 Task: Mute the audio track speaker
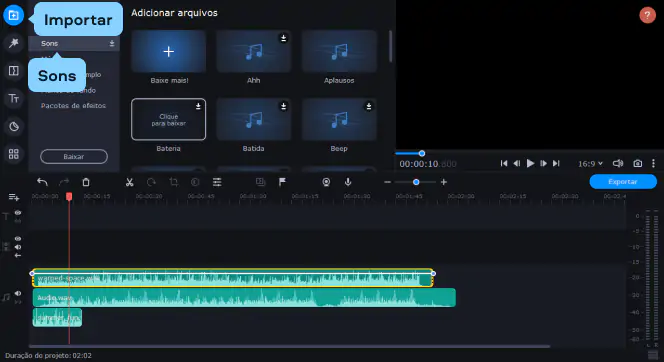(x=18, y=293)
